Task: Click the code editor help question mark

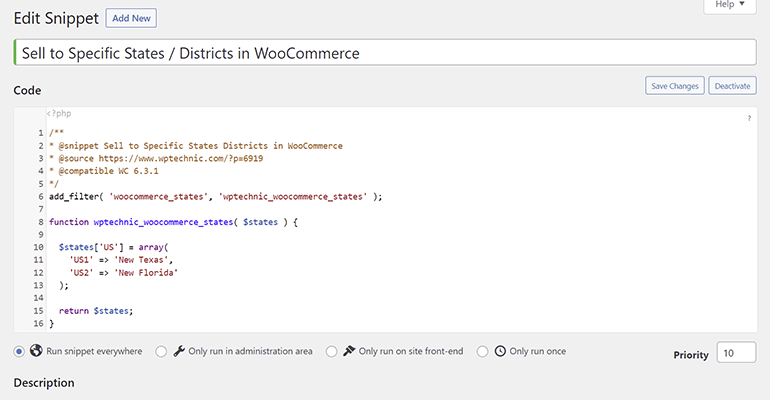Action: click(749, 118)
